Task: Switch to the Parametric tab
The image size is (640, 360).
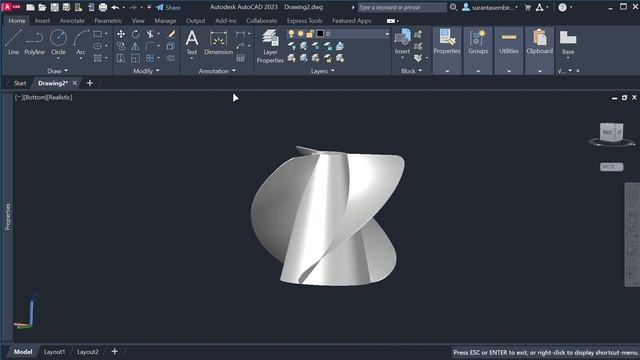Action: click(108, 20)
